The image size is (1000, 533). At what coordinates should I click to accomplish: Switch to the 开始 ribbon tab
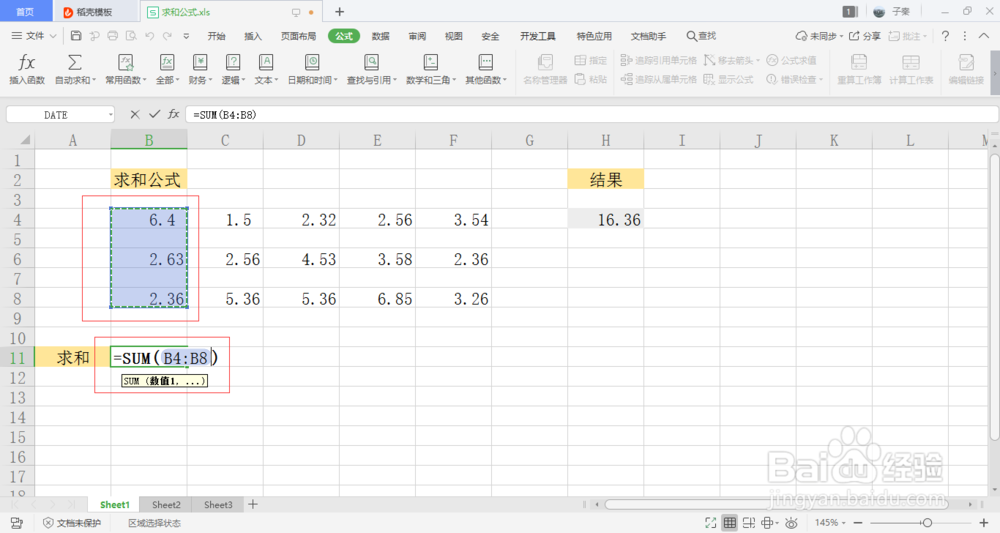216,36
